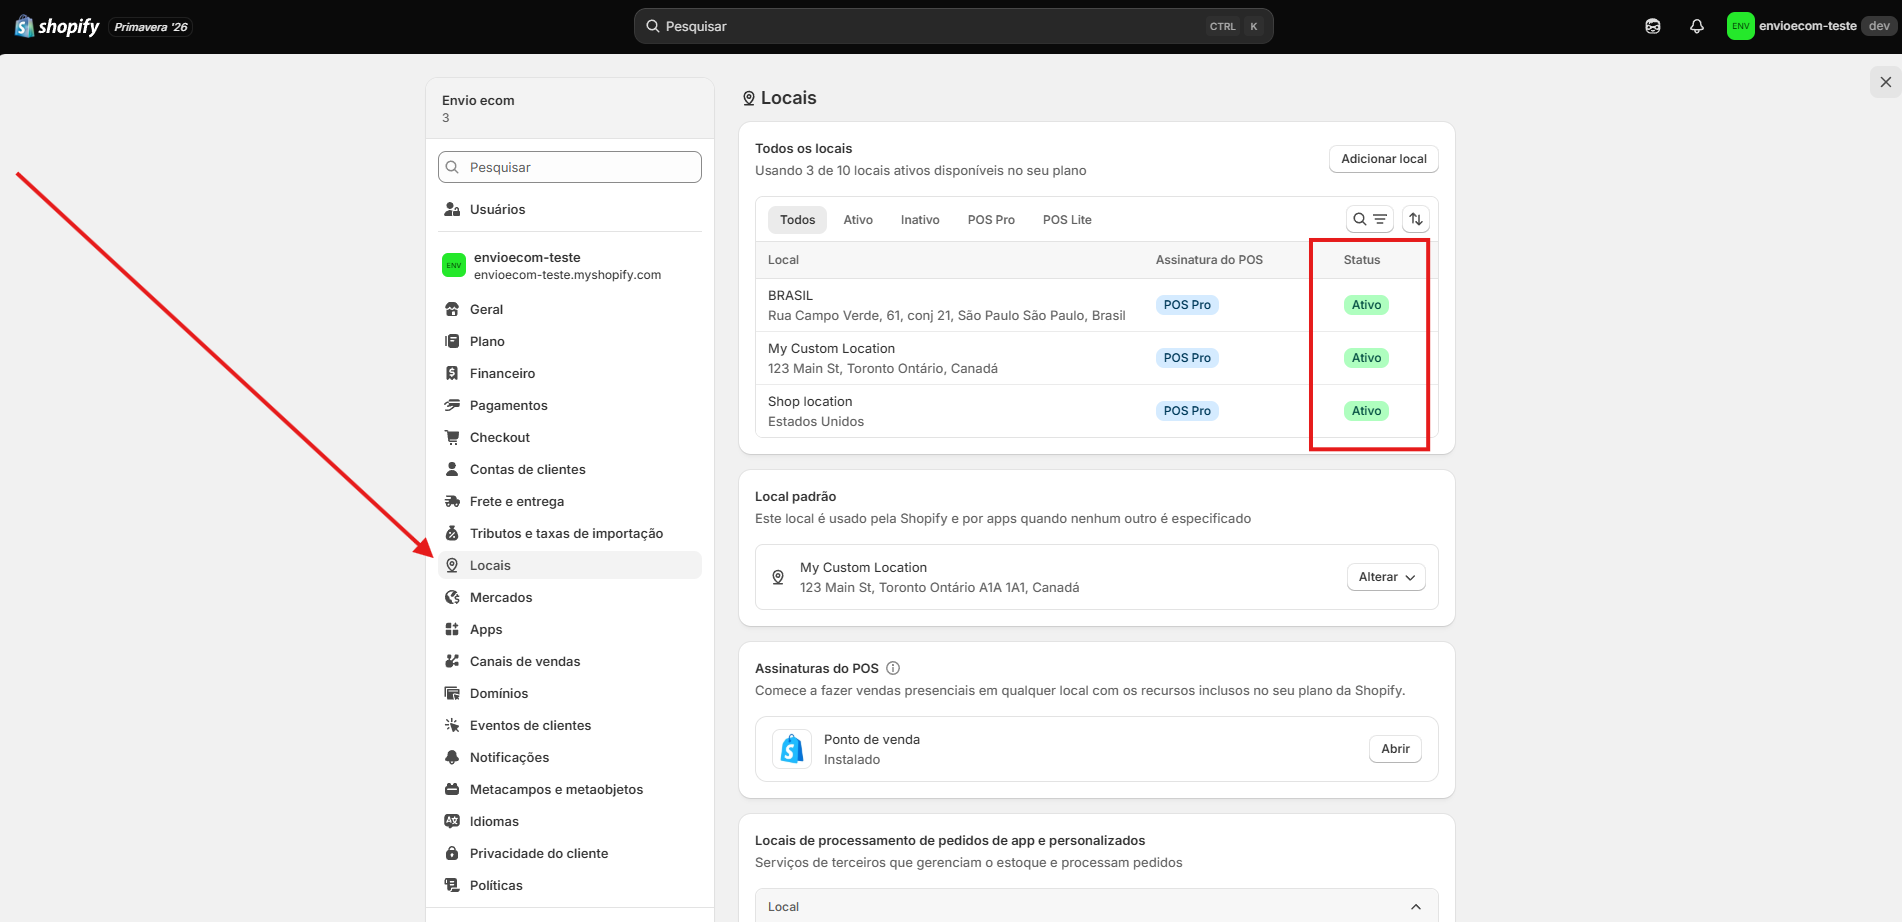1902x922 pixels.
Task: Click the Usuários people icon in the sidebar
Action: (452, 209)
